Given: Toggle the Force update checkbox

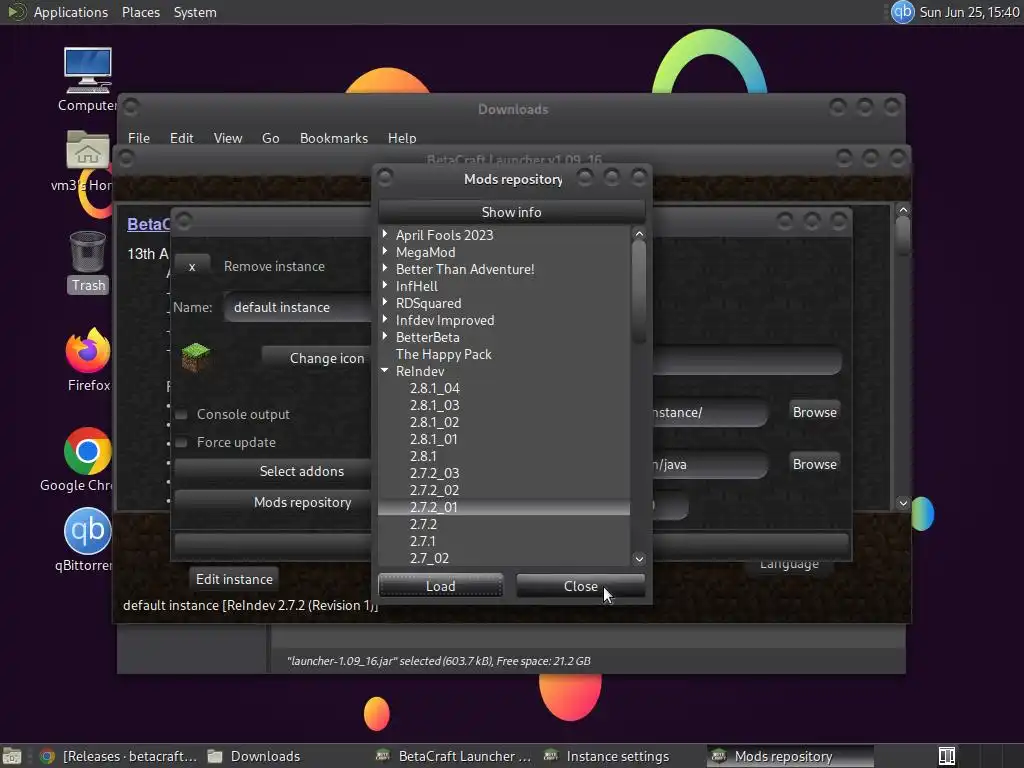Looking at the screenshot, I should (182, 442).
